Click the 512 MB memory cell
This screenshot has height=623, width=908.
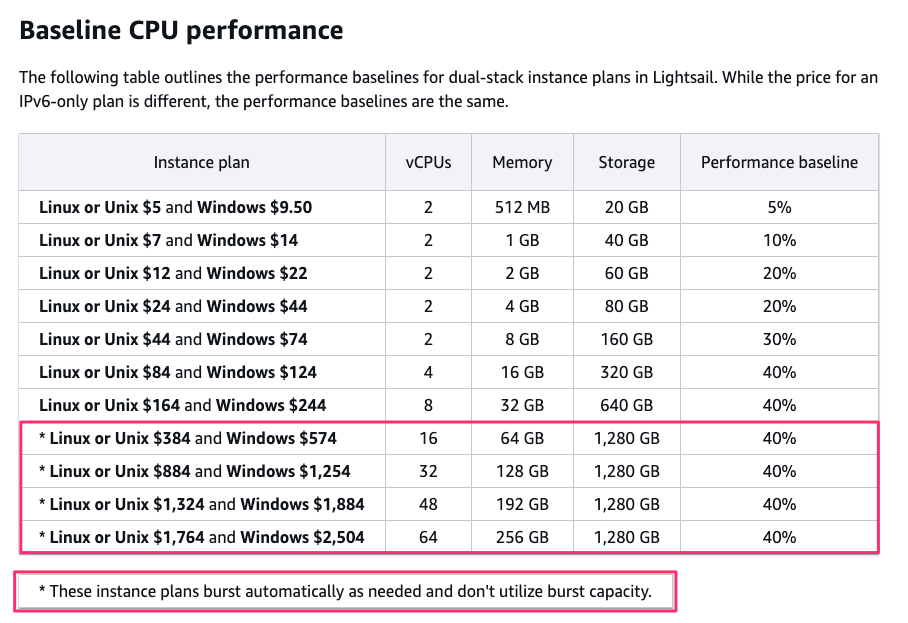(x=522, y=208)
